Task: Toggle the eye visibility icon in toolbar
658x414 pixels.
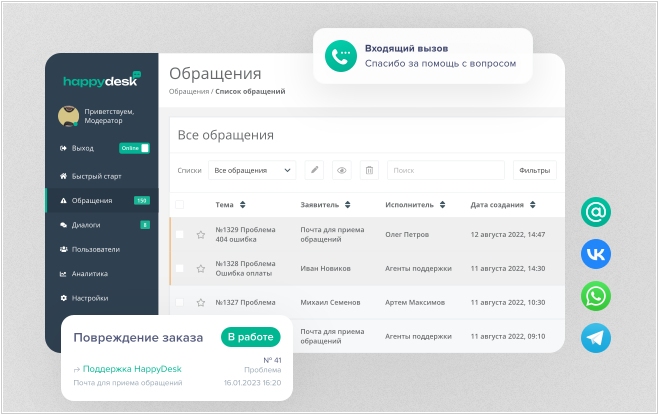Action: point(342,170)
